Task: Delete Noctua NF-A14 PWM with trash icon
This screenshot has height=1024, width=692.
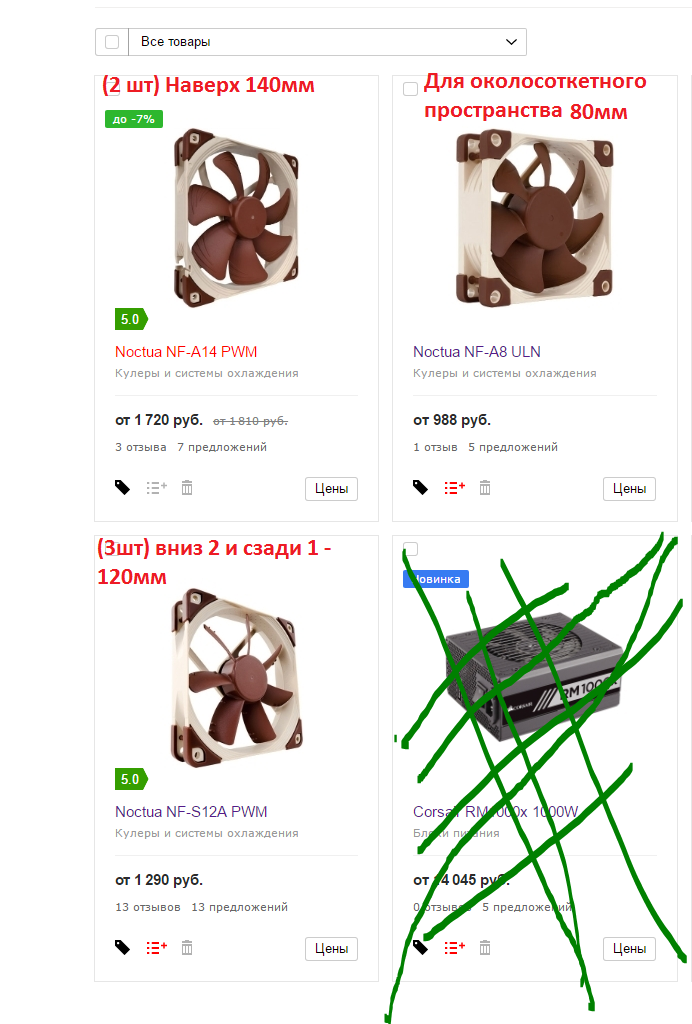Action: pyautogui.click(x=187, y=487)
